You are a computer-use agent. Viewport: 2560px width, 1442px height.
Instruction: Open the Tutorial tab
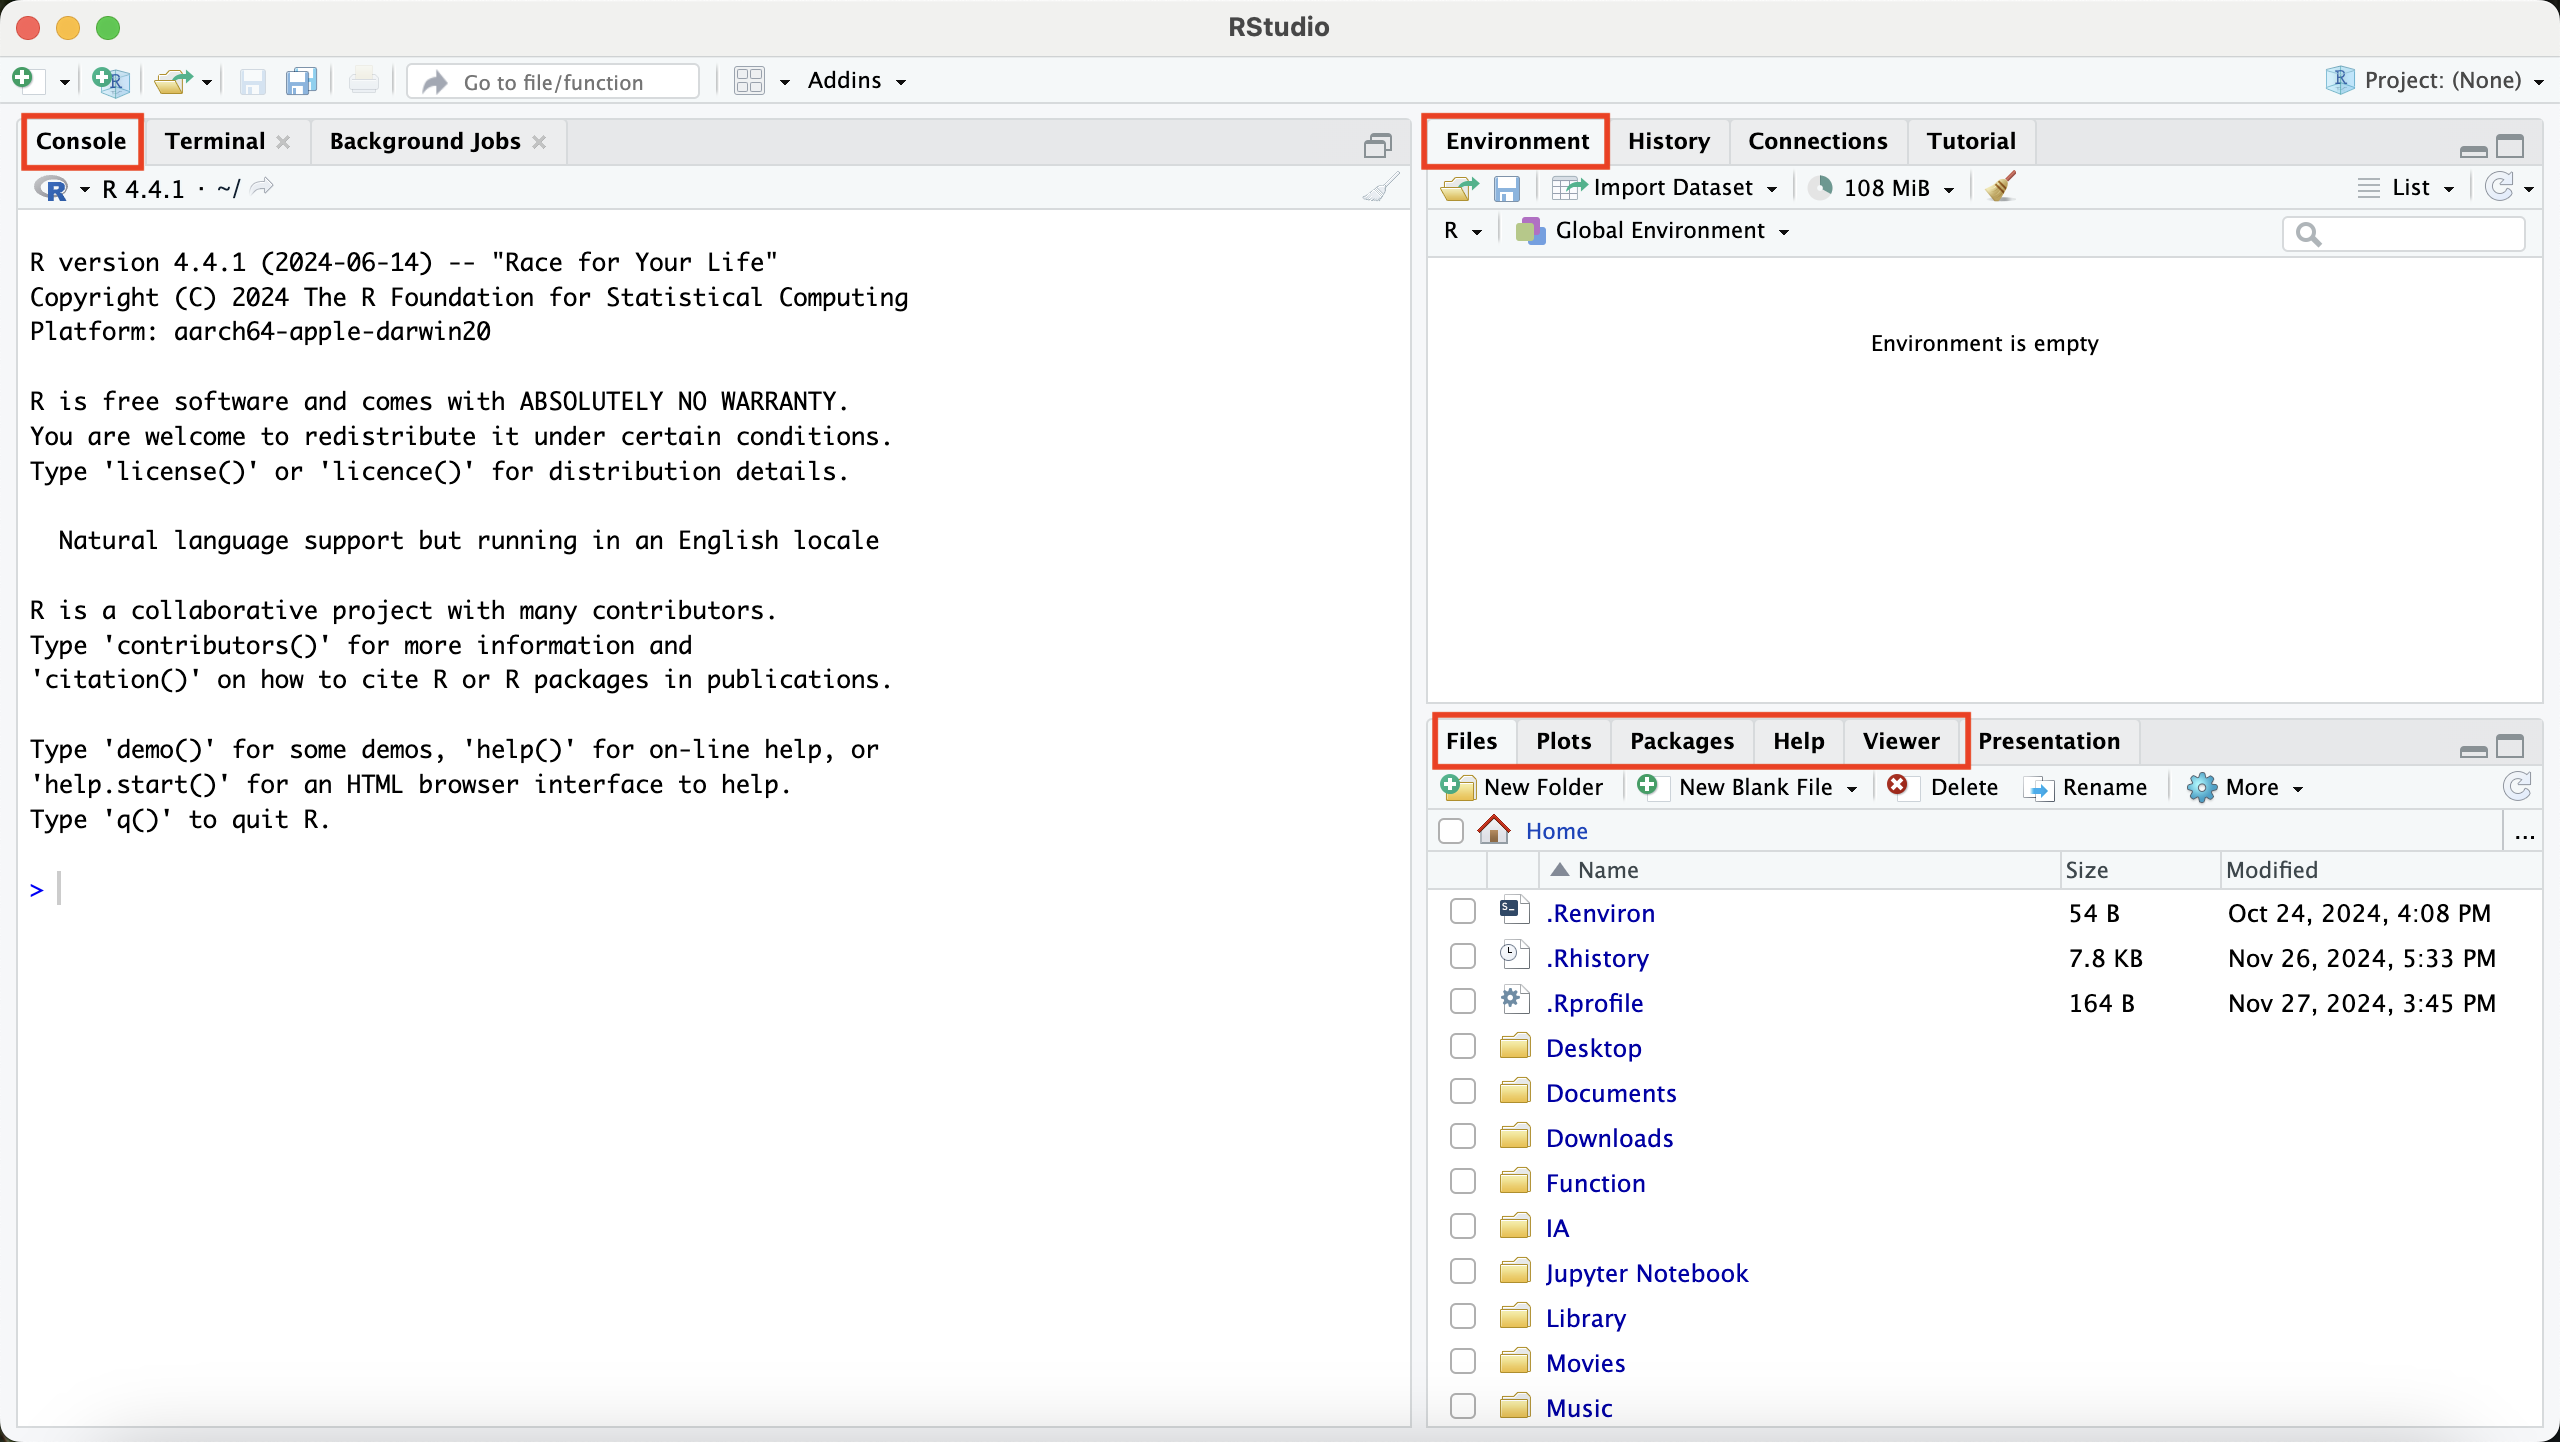(1971, 141)
